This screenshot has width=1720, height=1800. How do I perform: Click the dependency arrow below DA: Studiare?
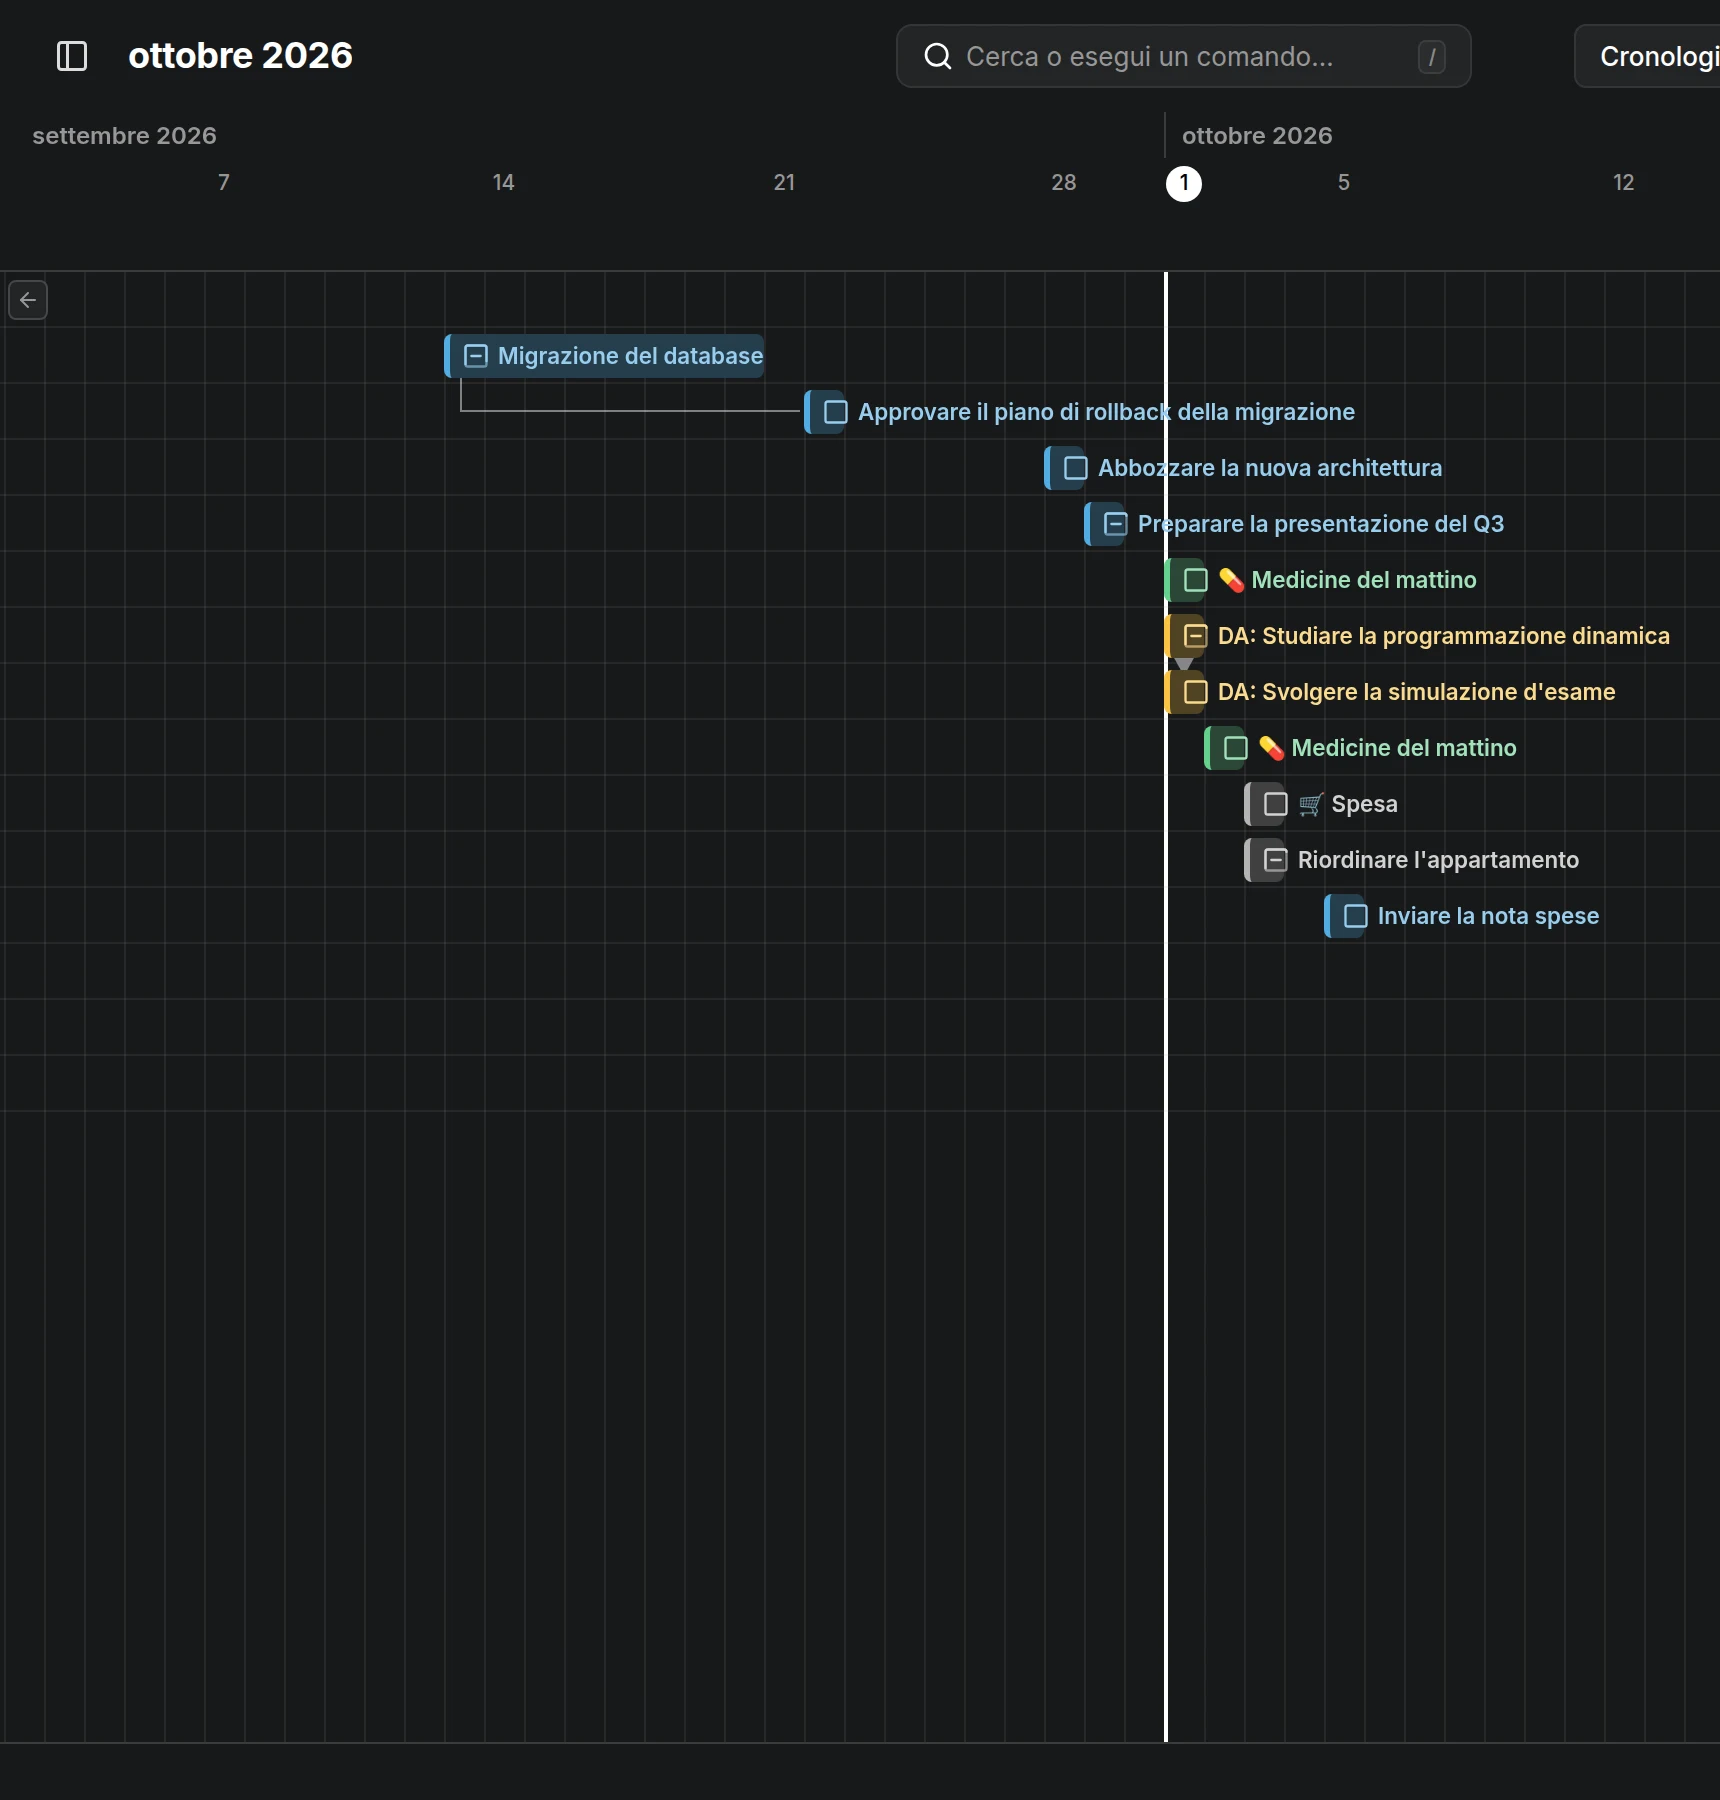pos(1184,663)
